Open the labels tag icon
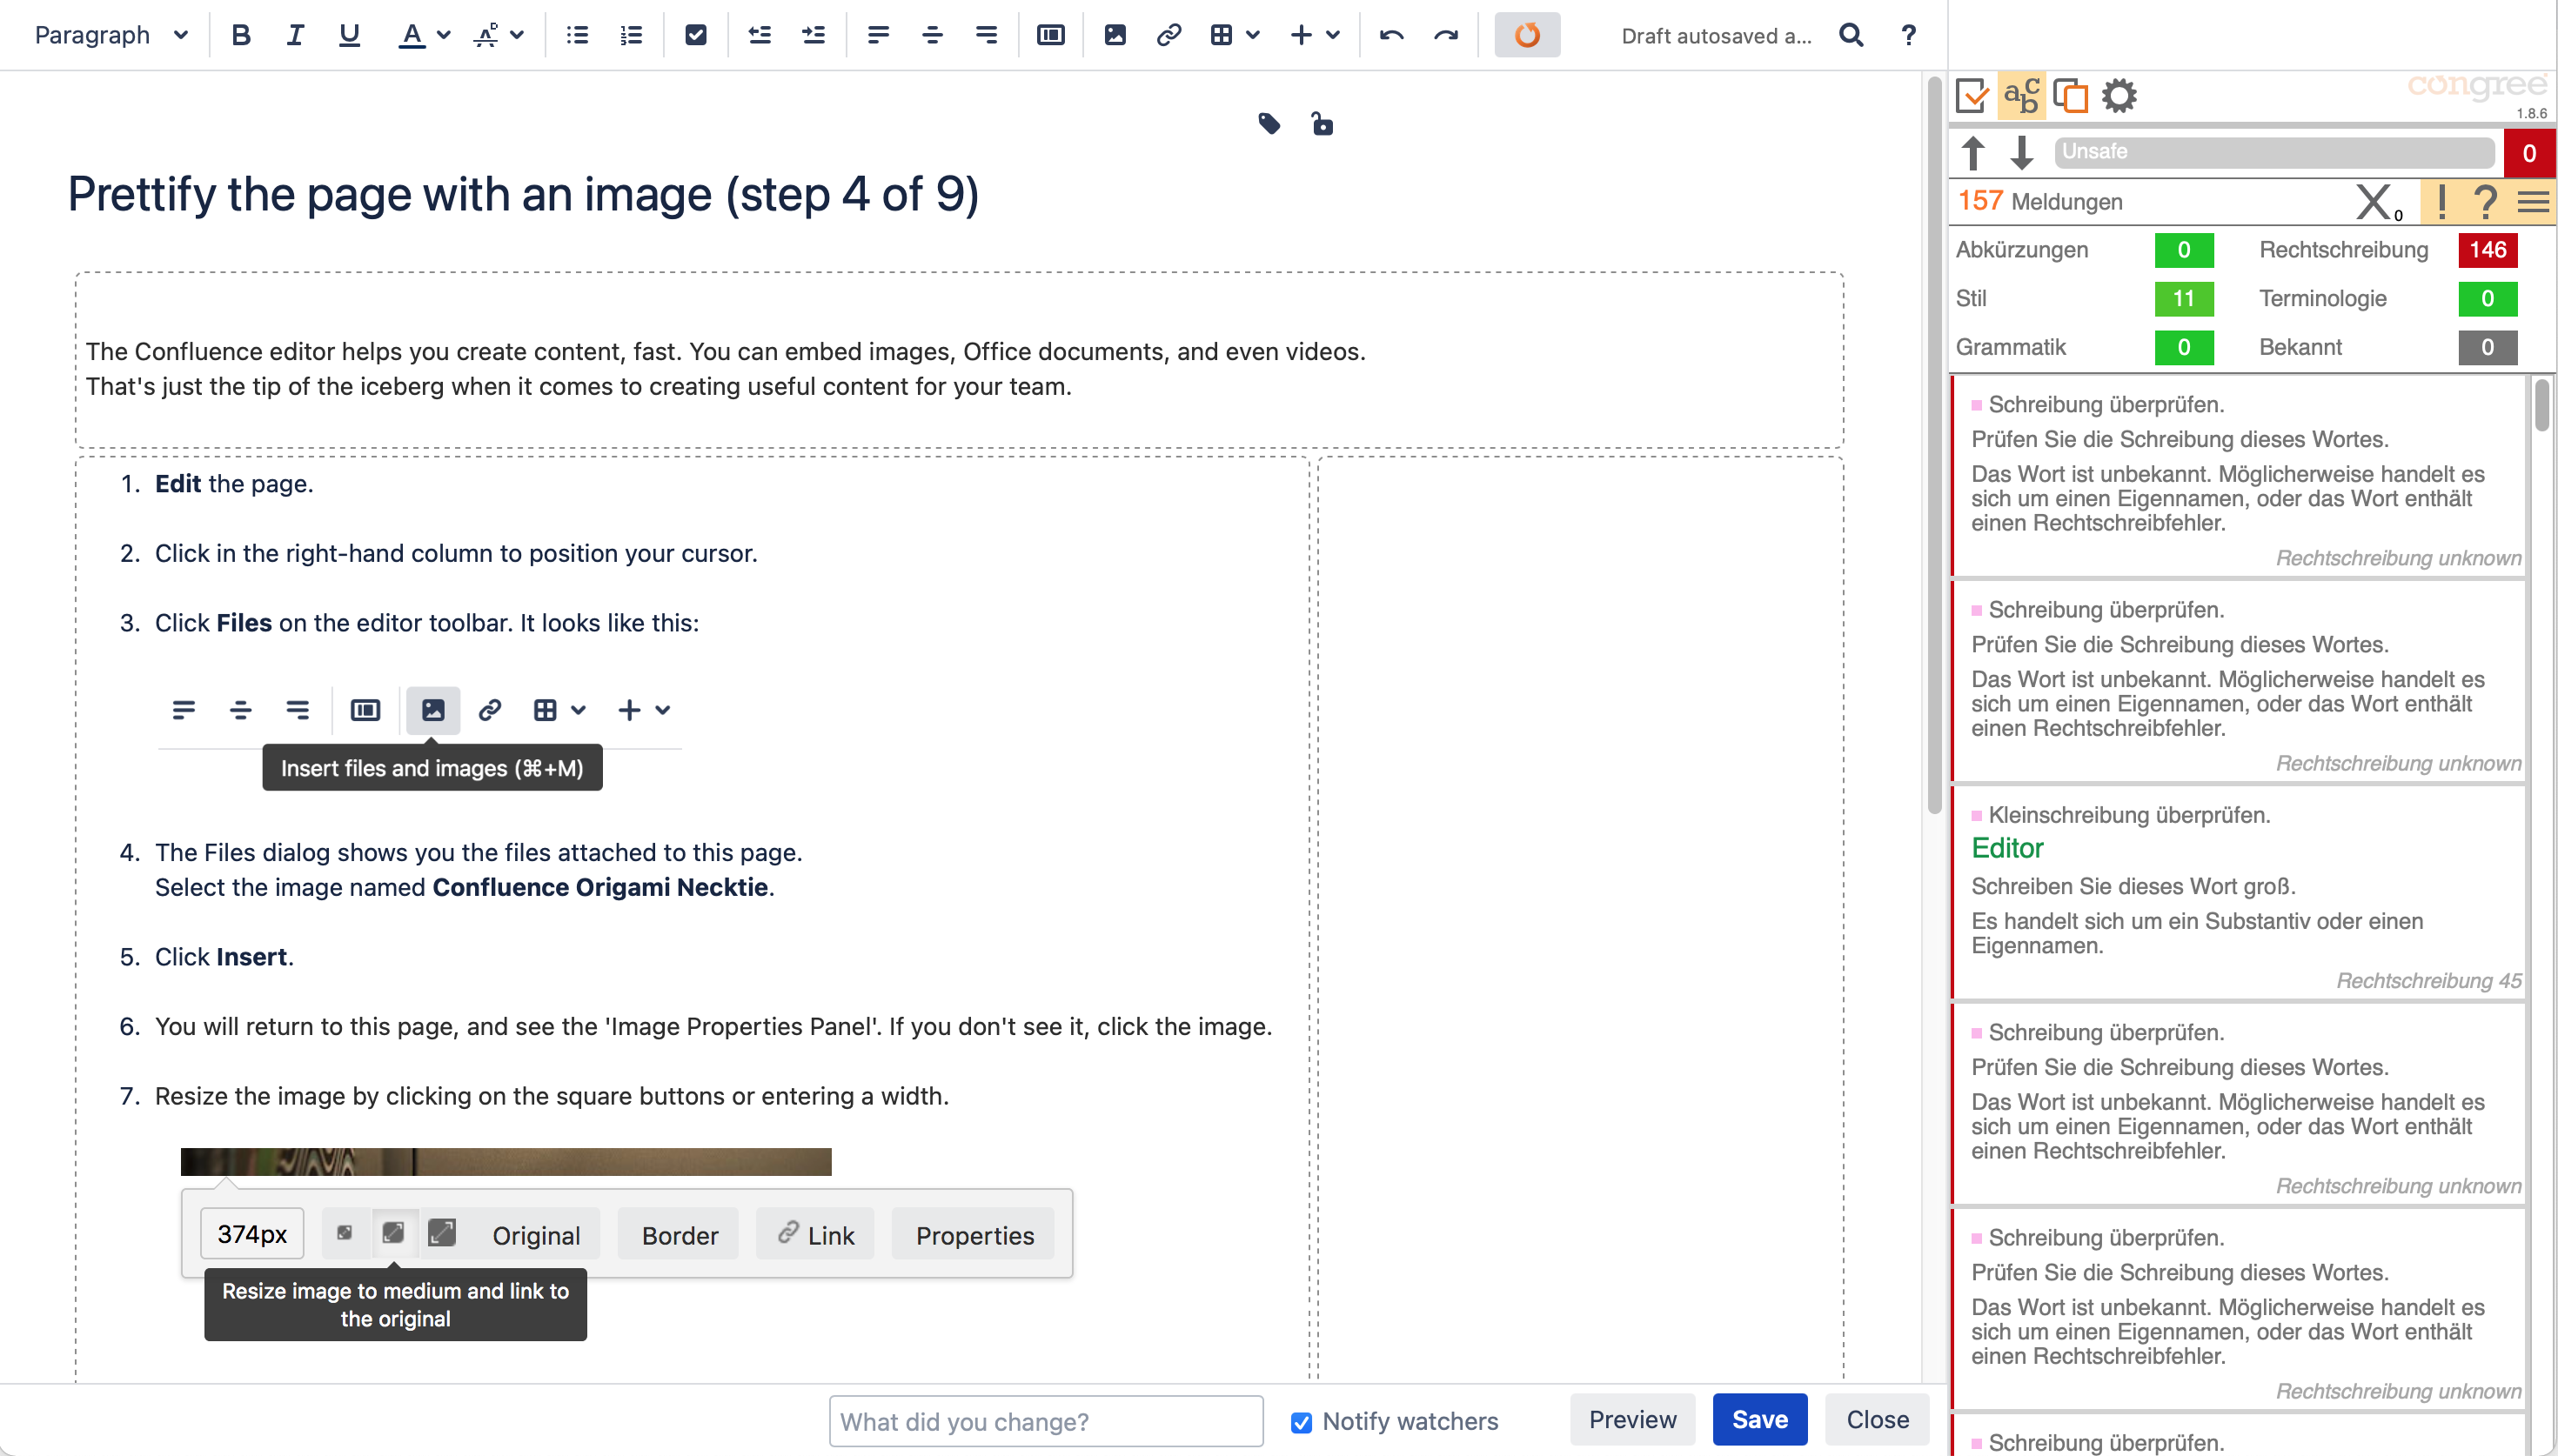Screen dimensions: 2558x1456 click(1269, 124)
